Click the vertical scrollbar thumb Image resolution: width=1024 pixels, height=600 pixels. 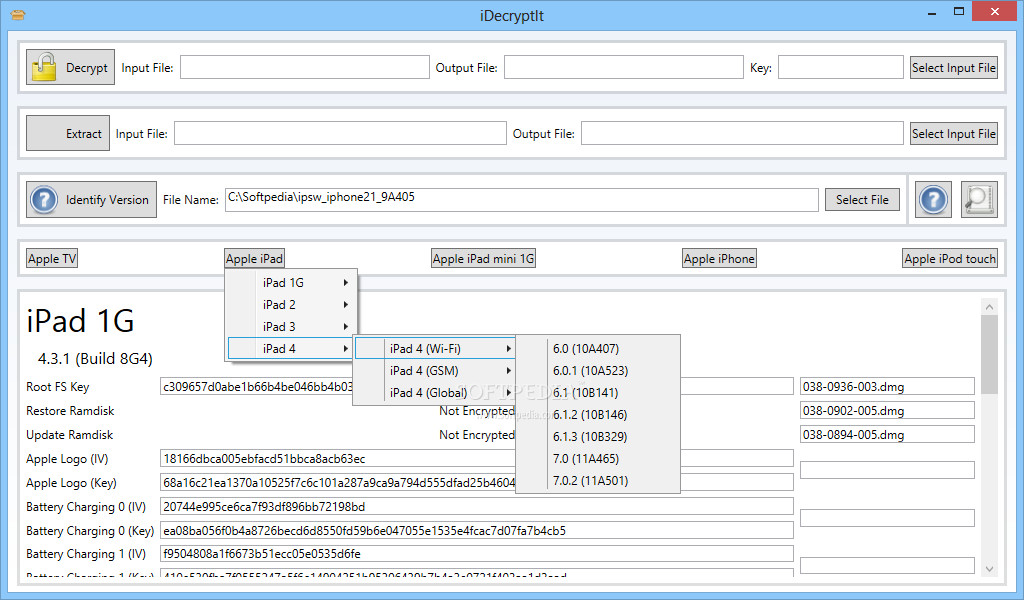pos(989,355)
